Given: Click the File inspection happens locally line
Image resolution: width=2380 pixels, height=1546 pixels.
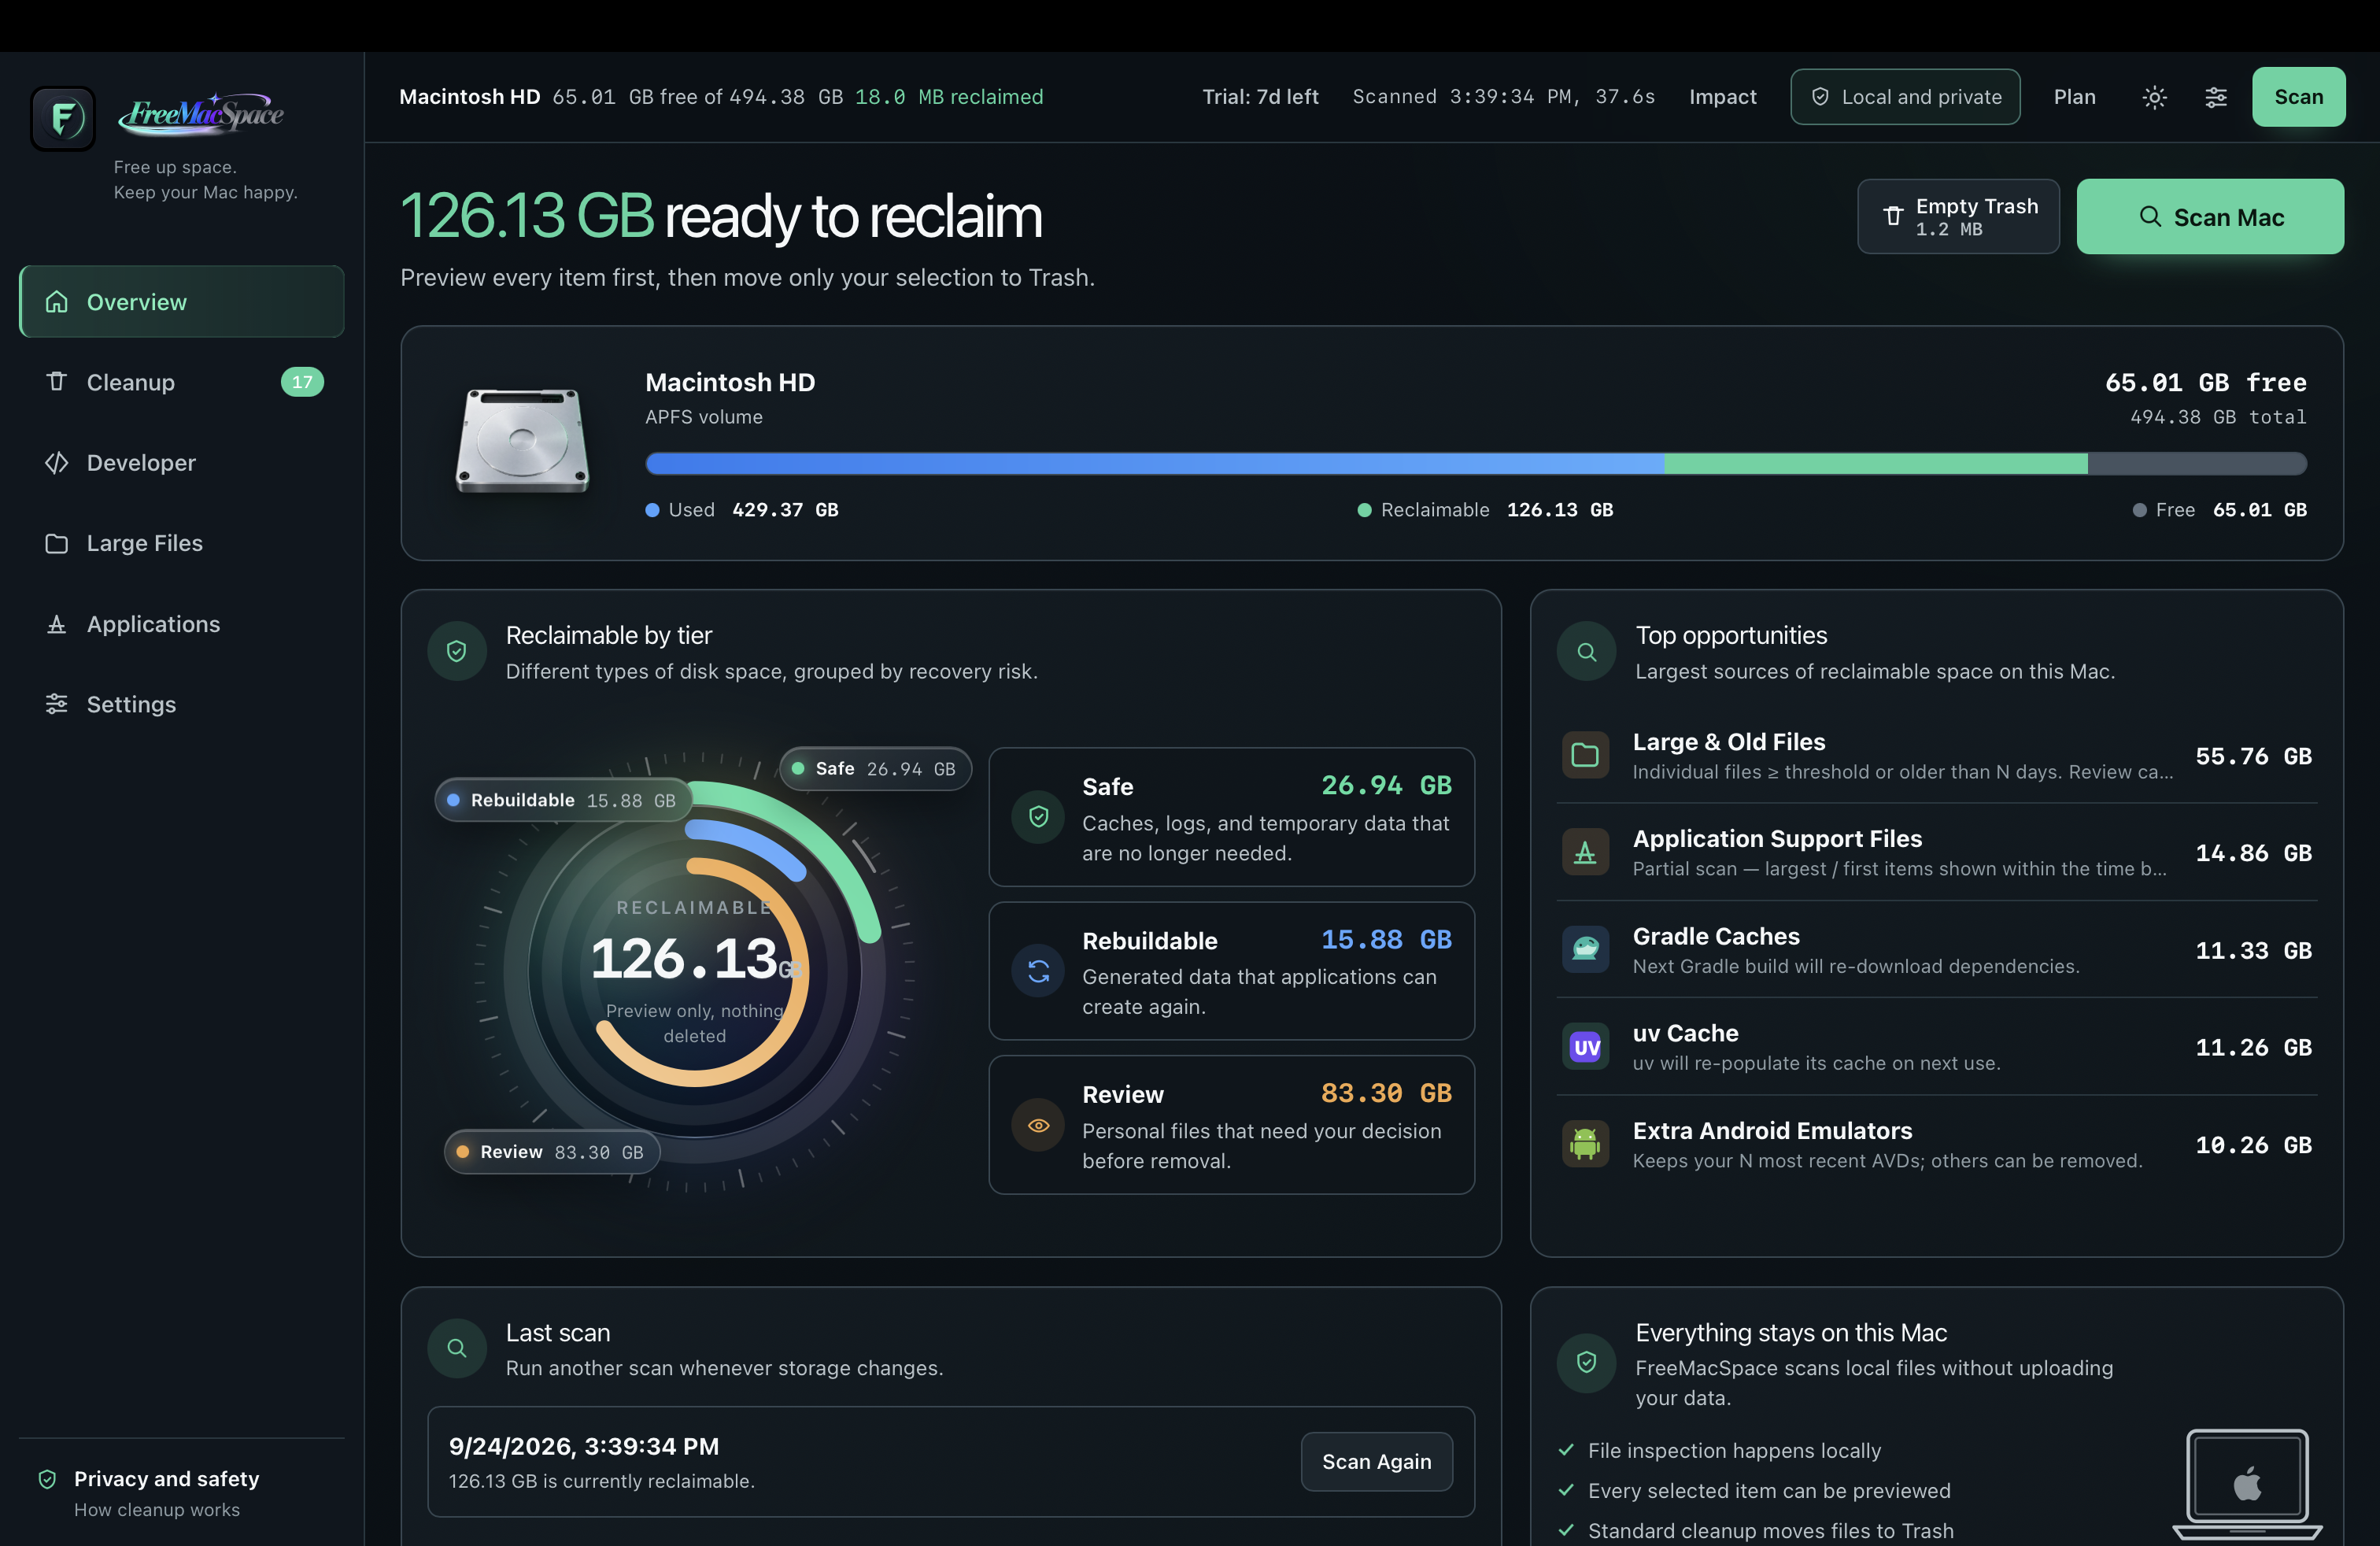Looking at the screenshot, I should click(x=1720, y=1450).
